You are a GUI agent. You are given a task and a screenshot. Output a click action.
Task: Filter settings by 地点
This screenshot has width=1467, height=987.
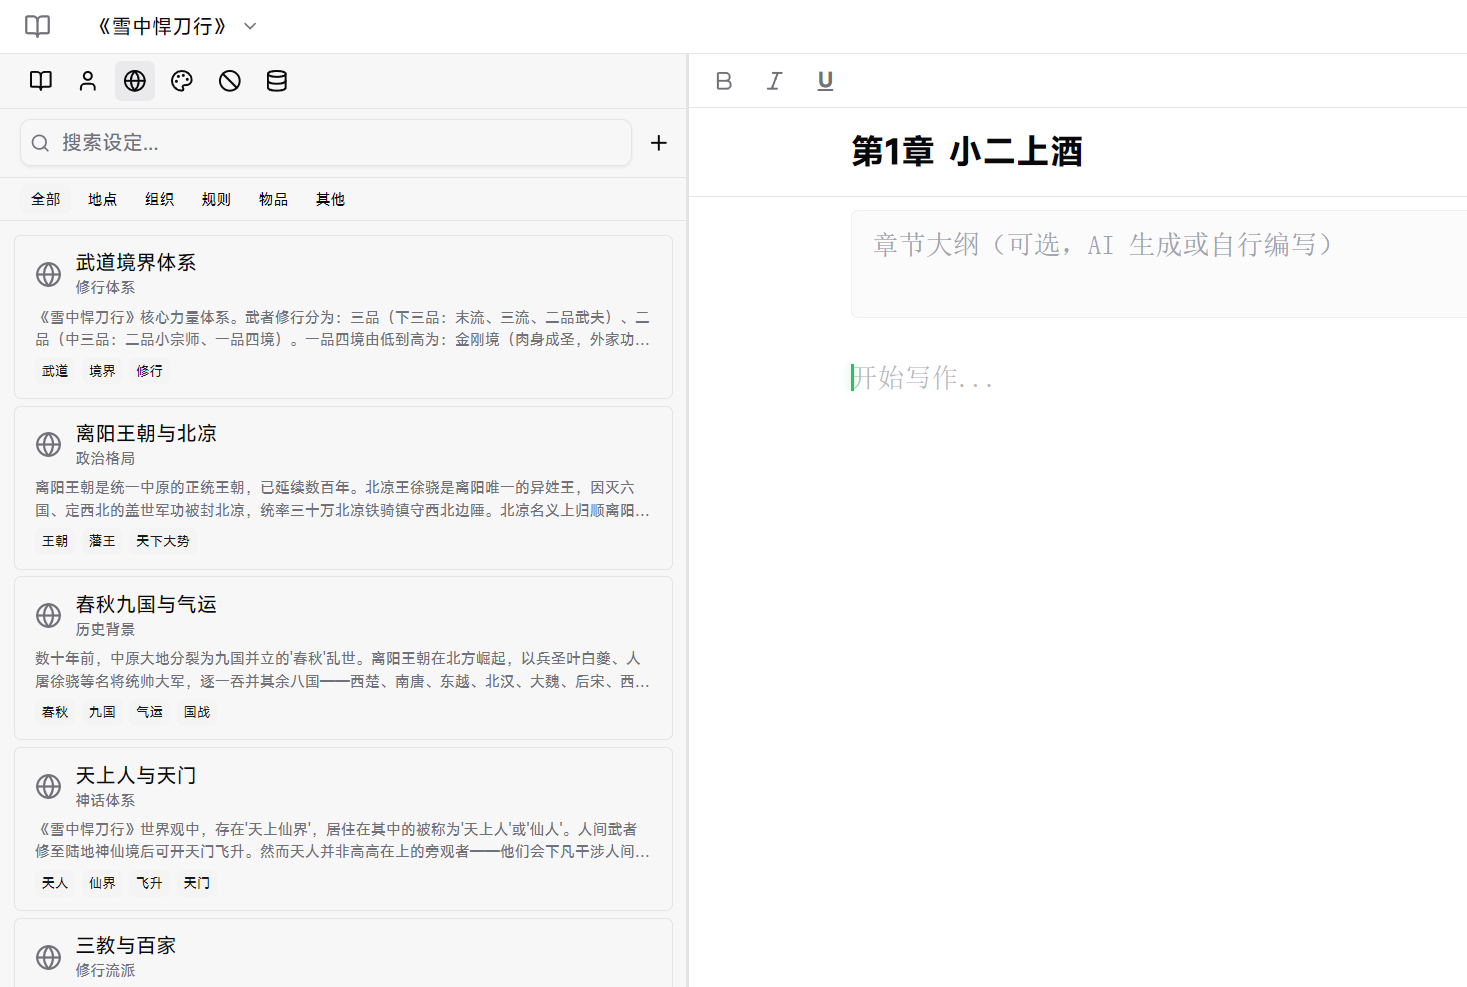click(x=102, y=199)
